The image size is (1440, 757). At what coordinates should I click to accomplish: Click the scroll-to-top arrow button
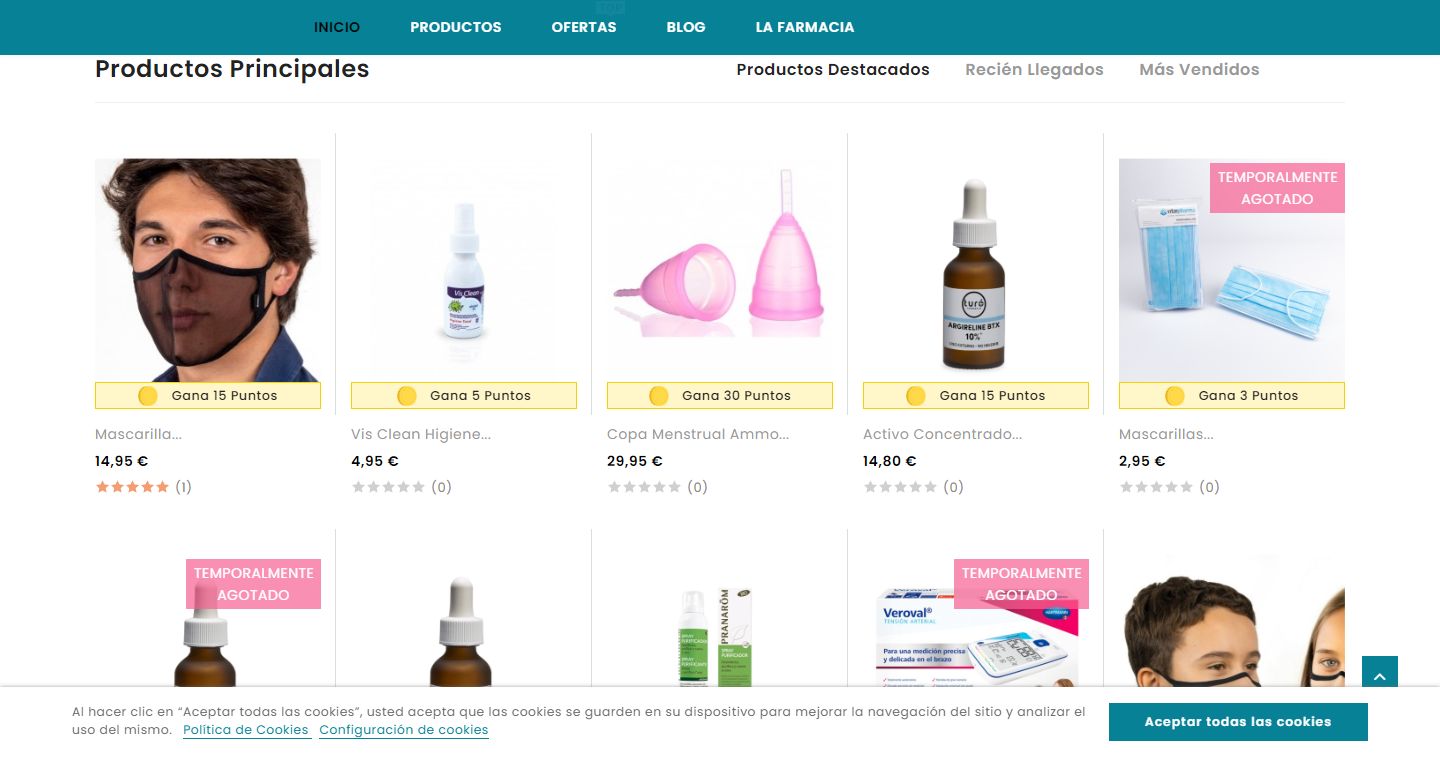point(1380,674)
